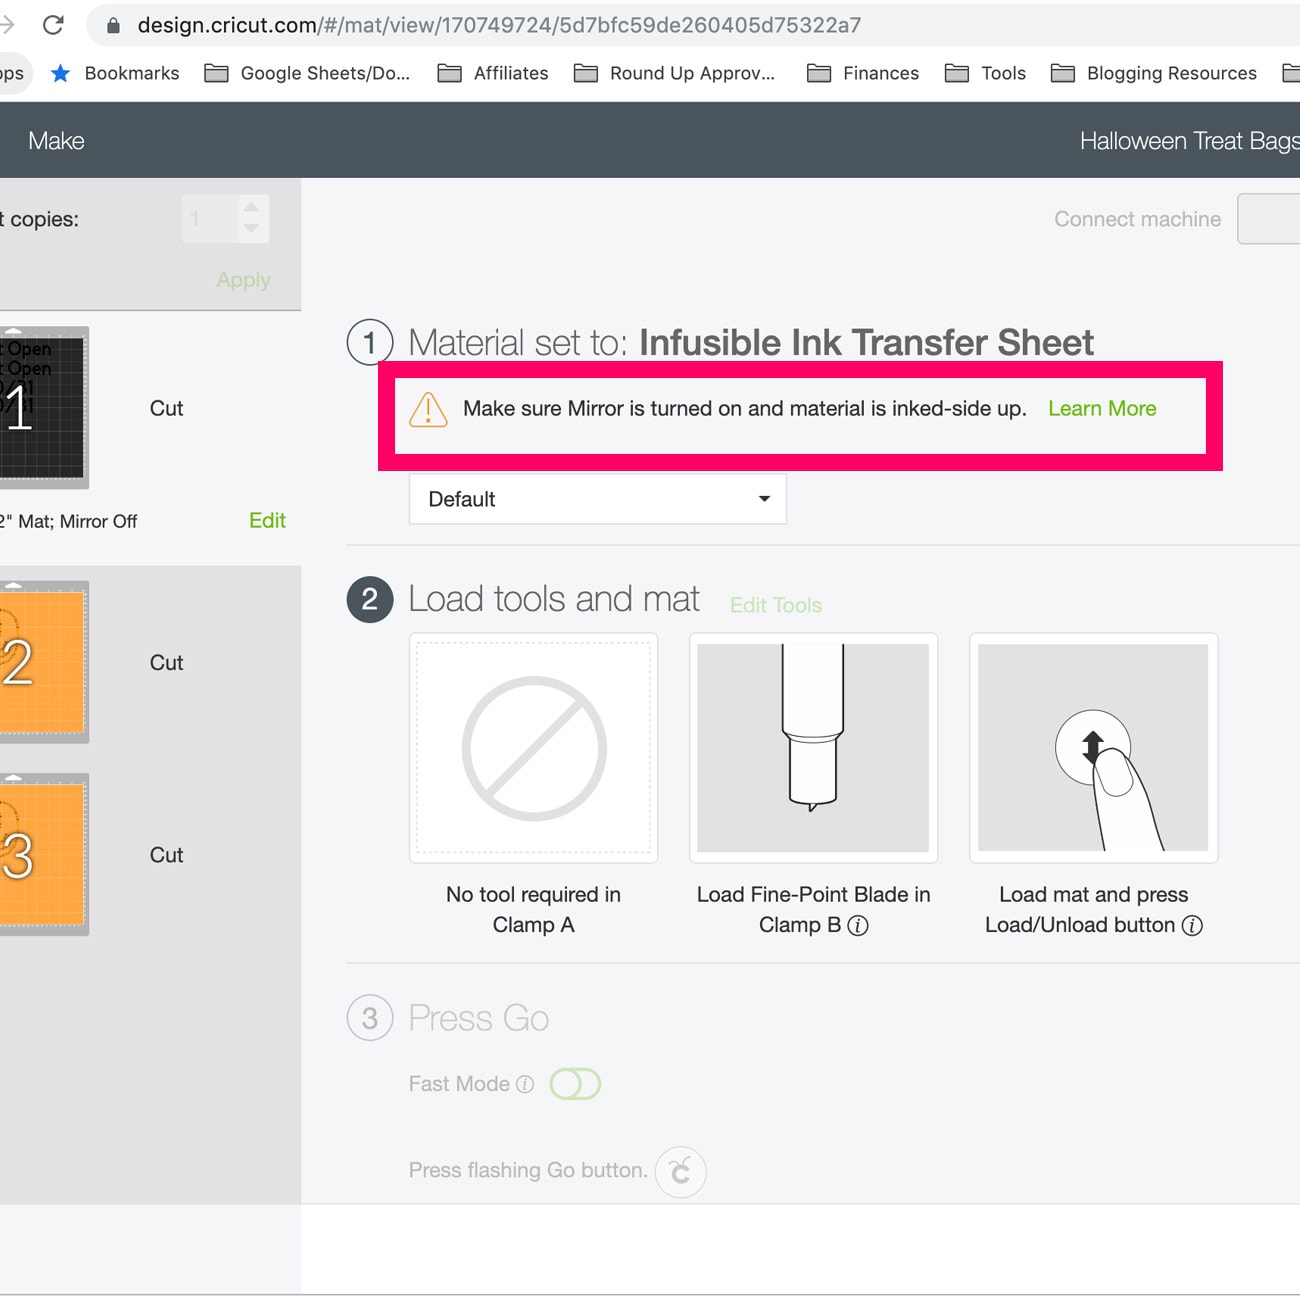Reload the page with the refresh icon
This screenshot has width=1300, height=1300.
pos(53,25)
